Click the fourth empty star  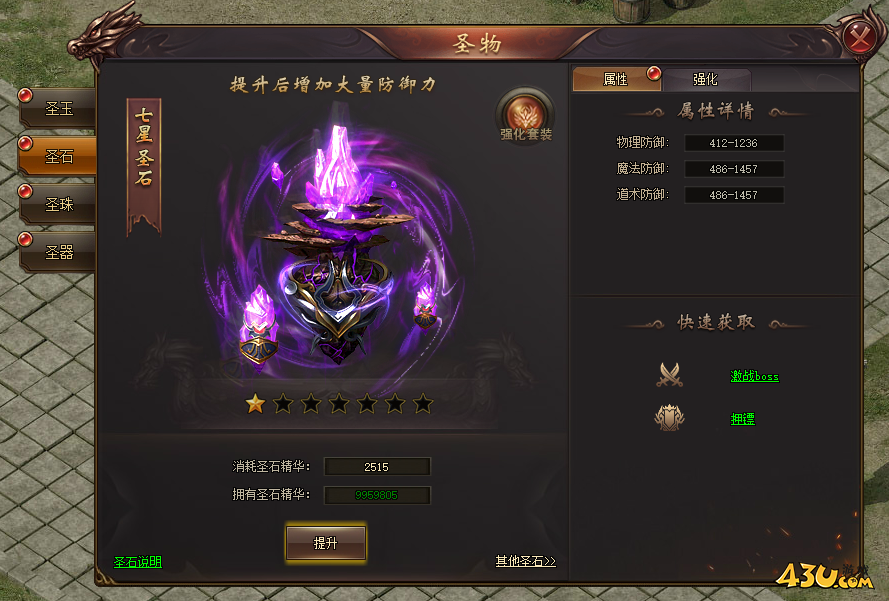coord(339,404)
